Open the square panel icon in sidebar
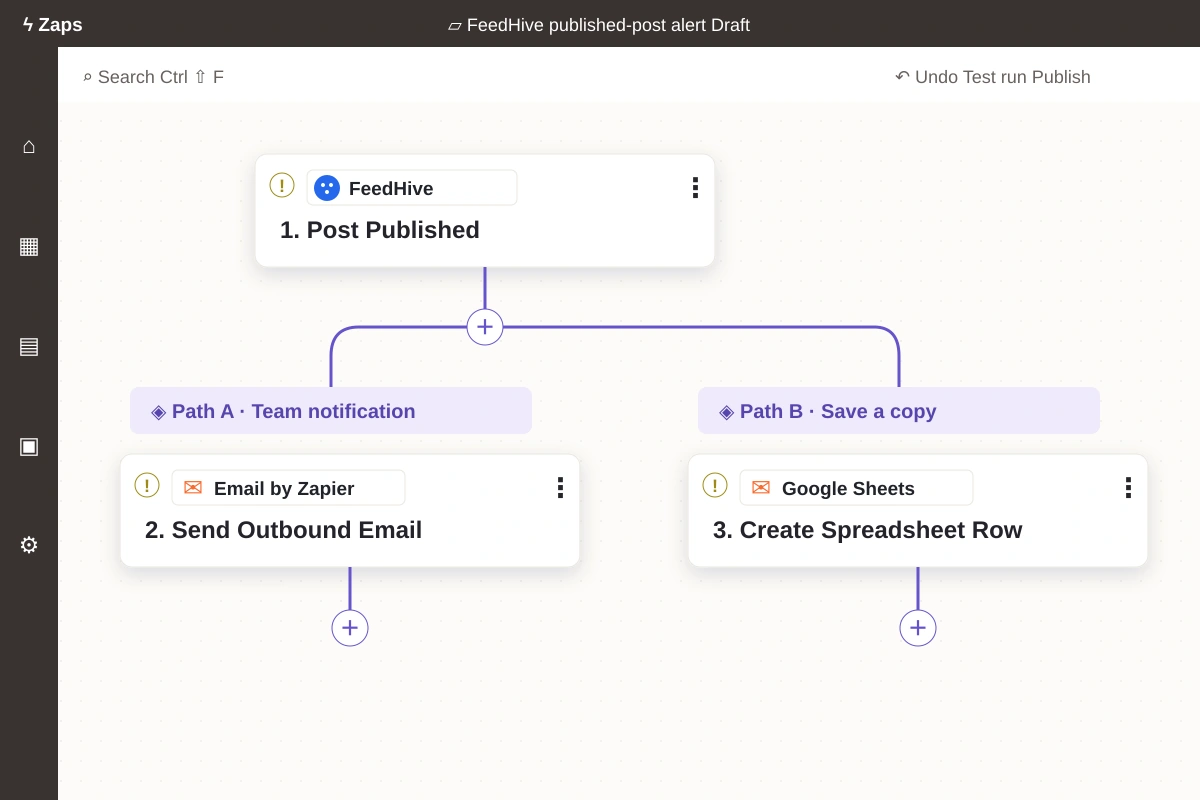1200x800 pixels. [x=29, y=446]
